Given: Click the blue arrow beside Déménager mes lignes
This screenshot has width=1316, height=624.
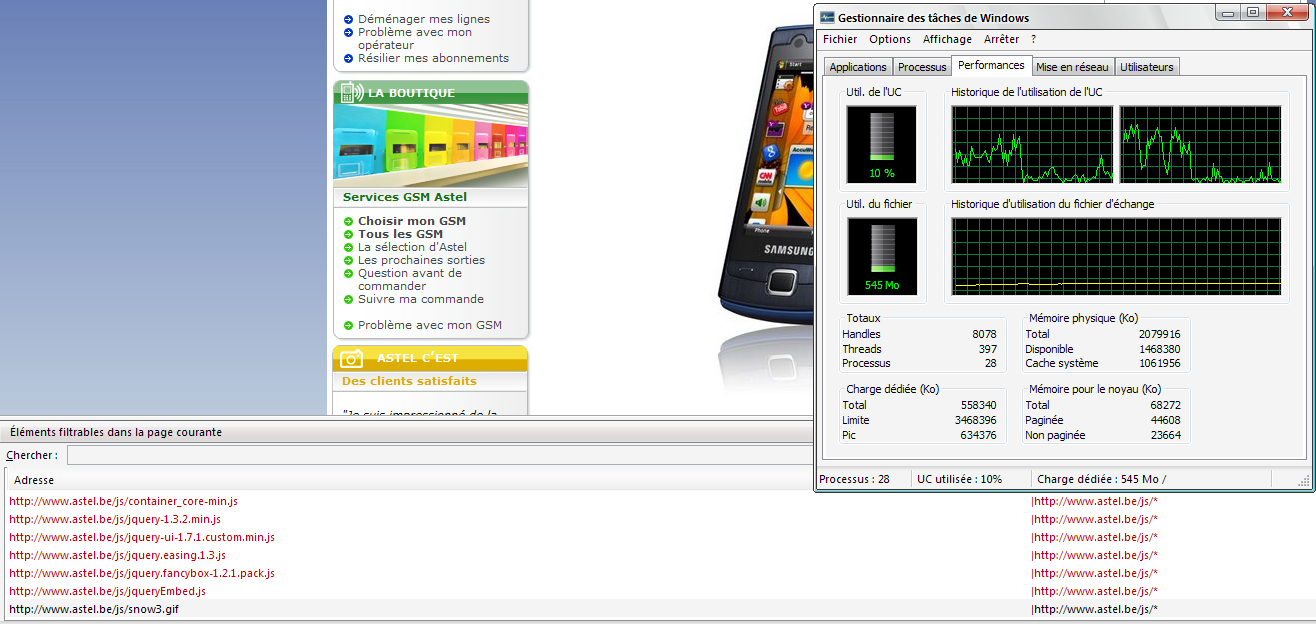Looking at the screenshot, I should coord(348,19).
